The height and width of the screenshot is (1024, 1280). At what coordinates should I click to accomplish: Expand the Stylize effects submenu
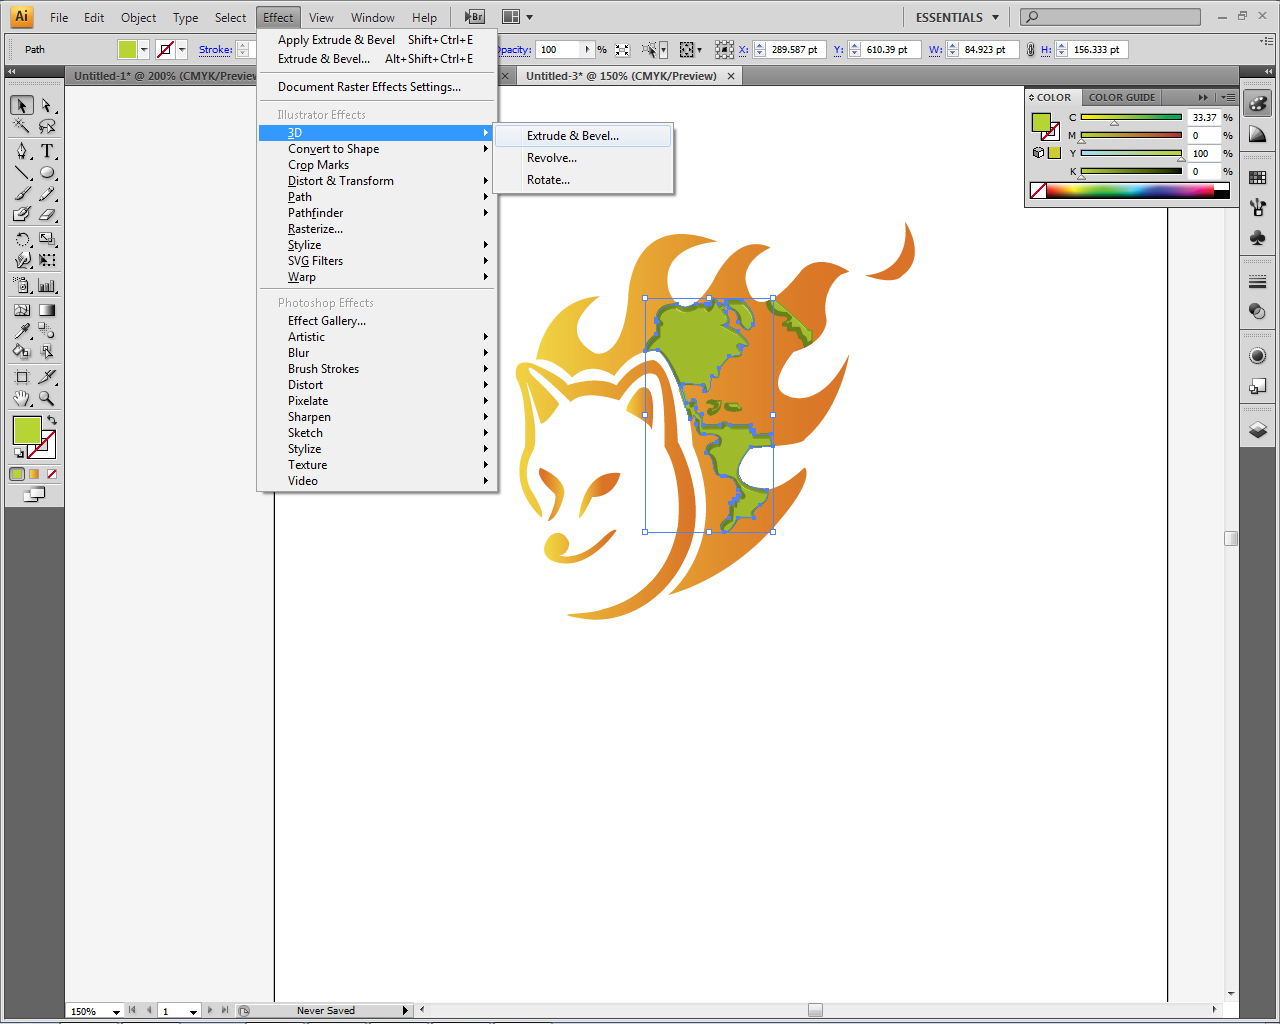click(x=305, y=244)
